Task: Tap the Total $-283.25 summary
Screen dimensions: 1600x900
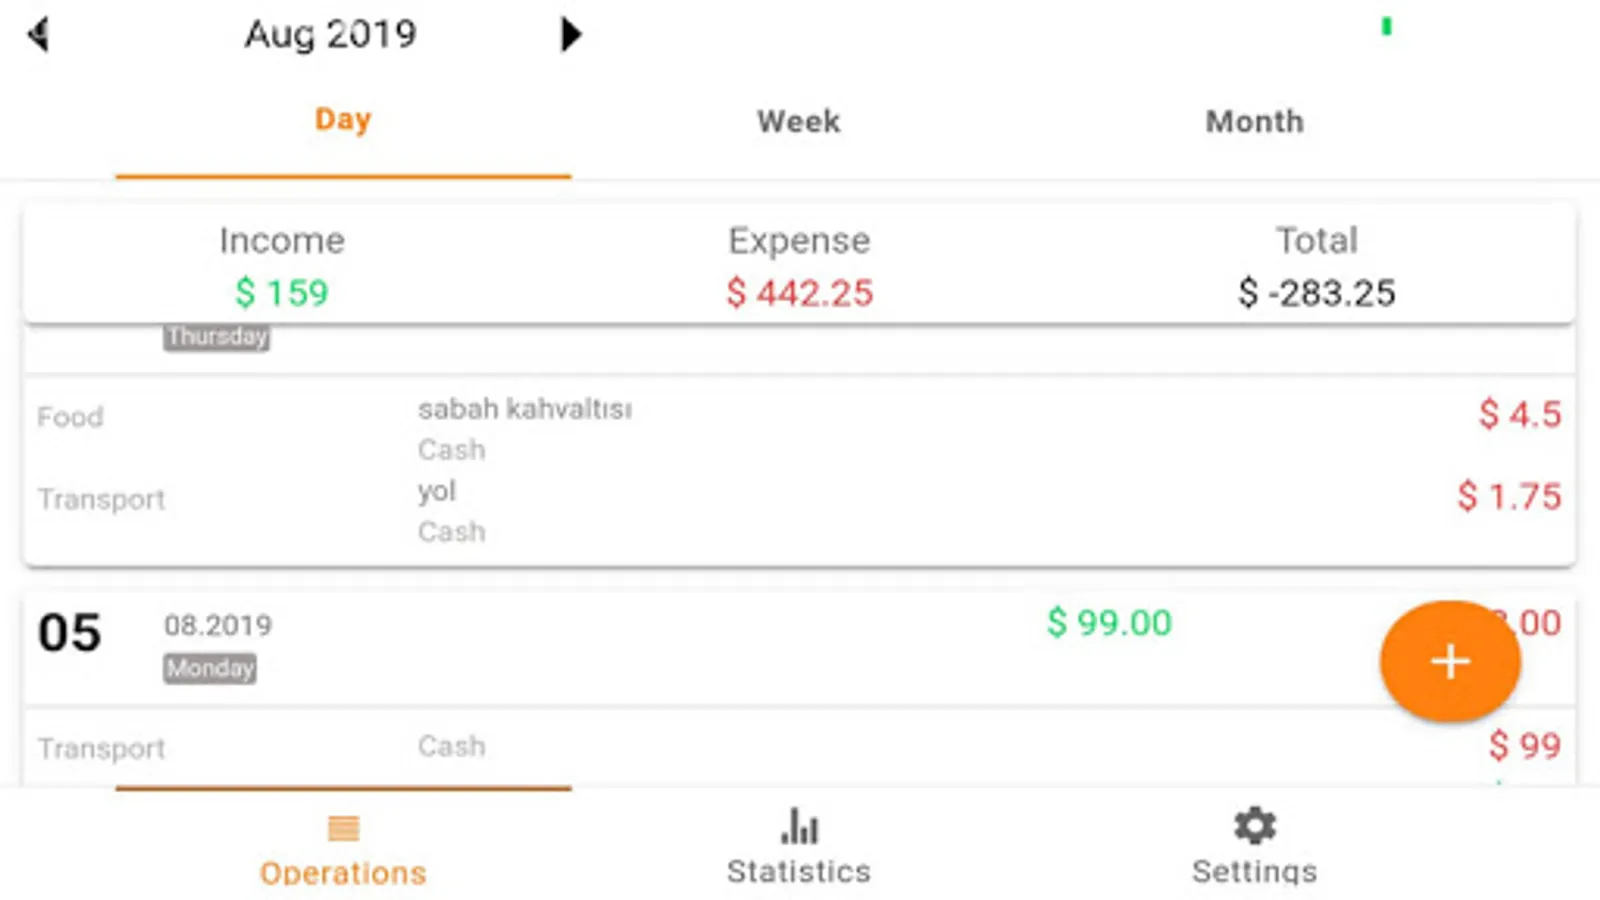Action: [1316, 268]
